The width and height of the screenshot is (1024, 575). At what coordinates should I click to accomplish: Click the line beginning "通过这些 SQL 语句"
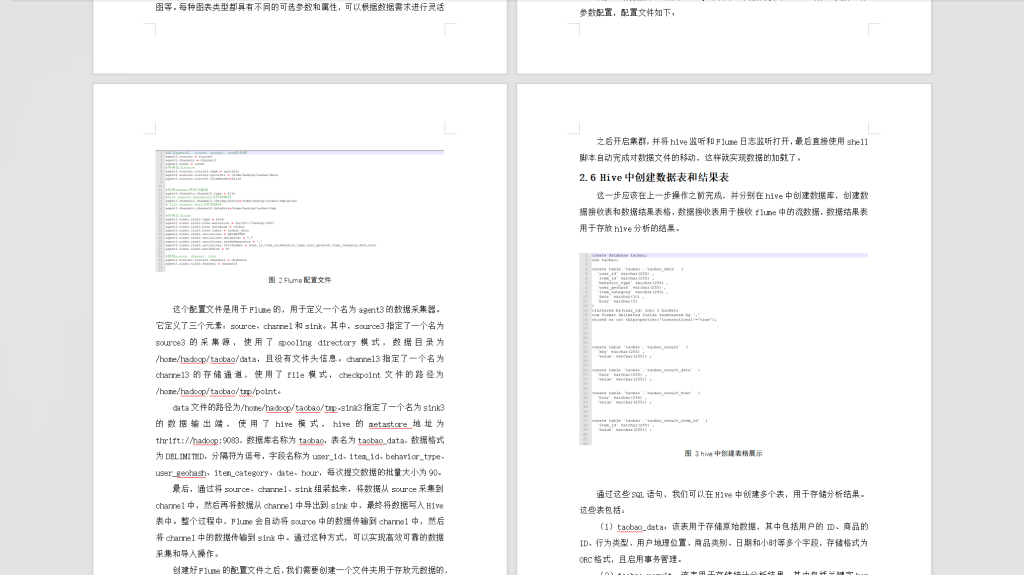click(x=732, y=495)
